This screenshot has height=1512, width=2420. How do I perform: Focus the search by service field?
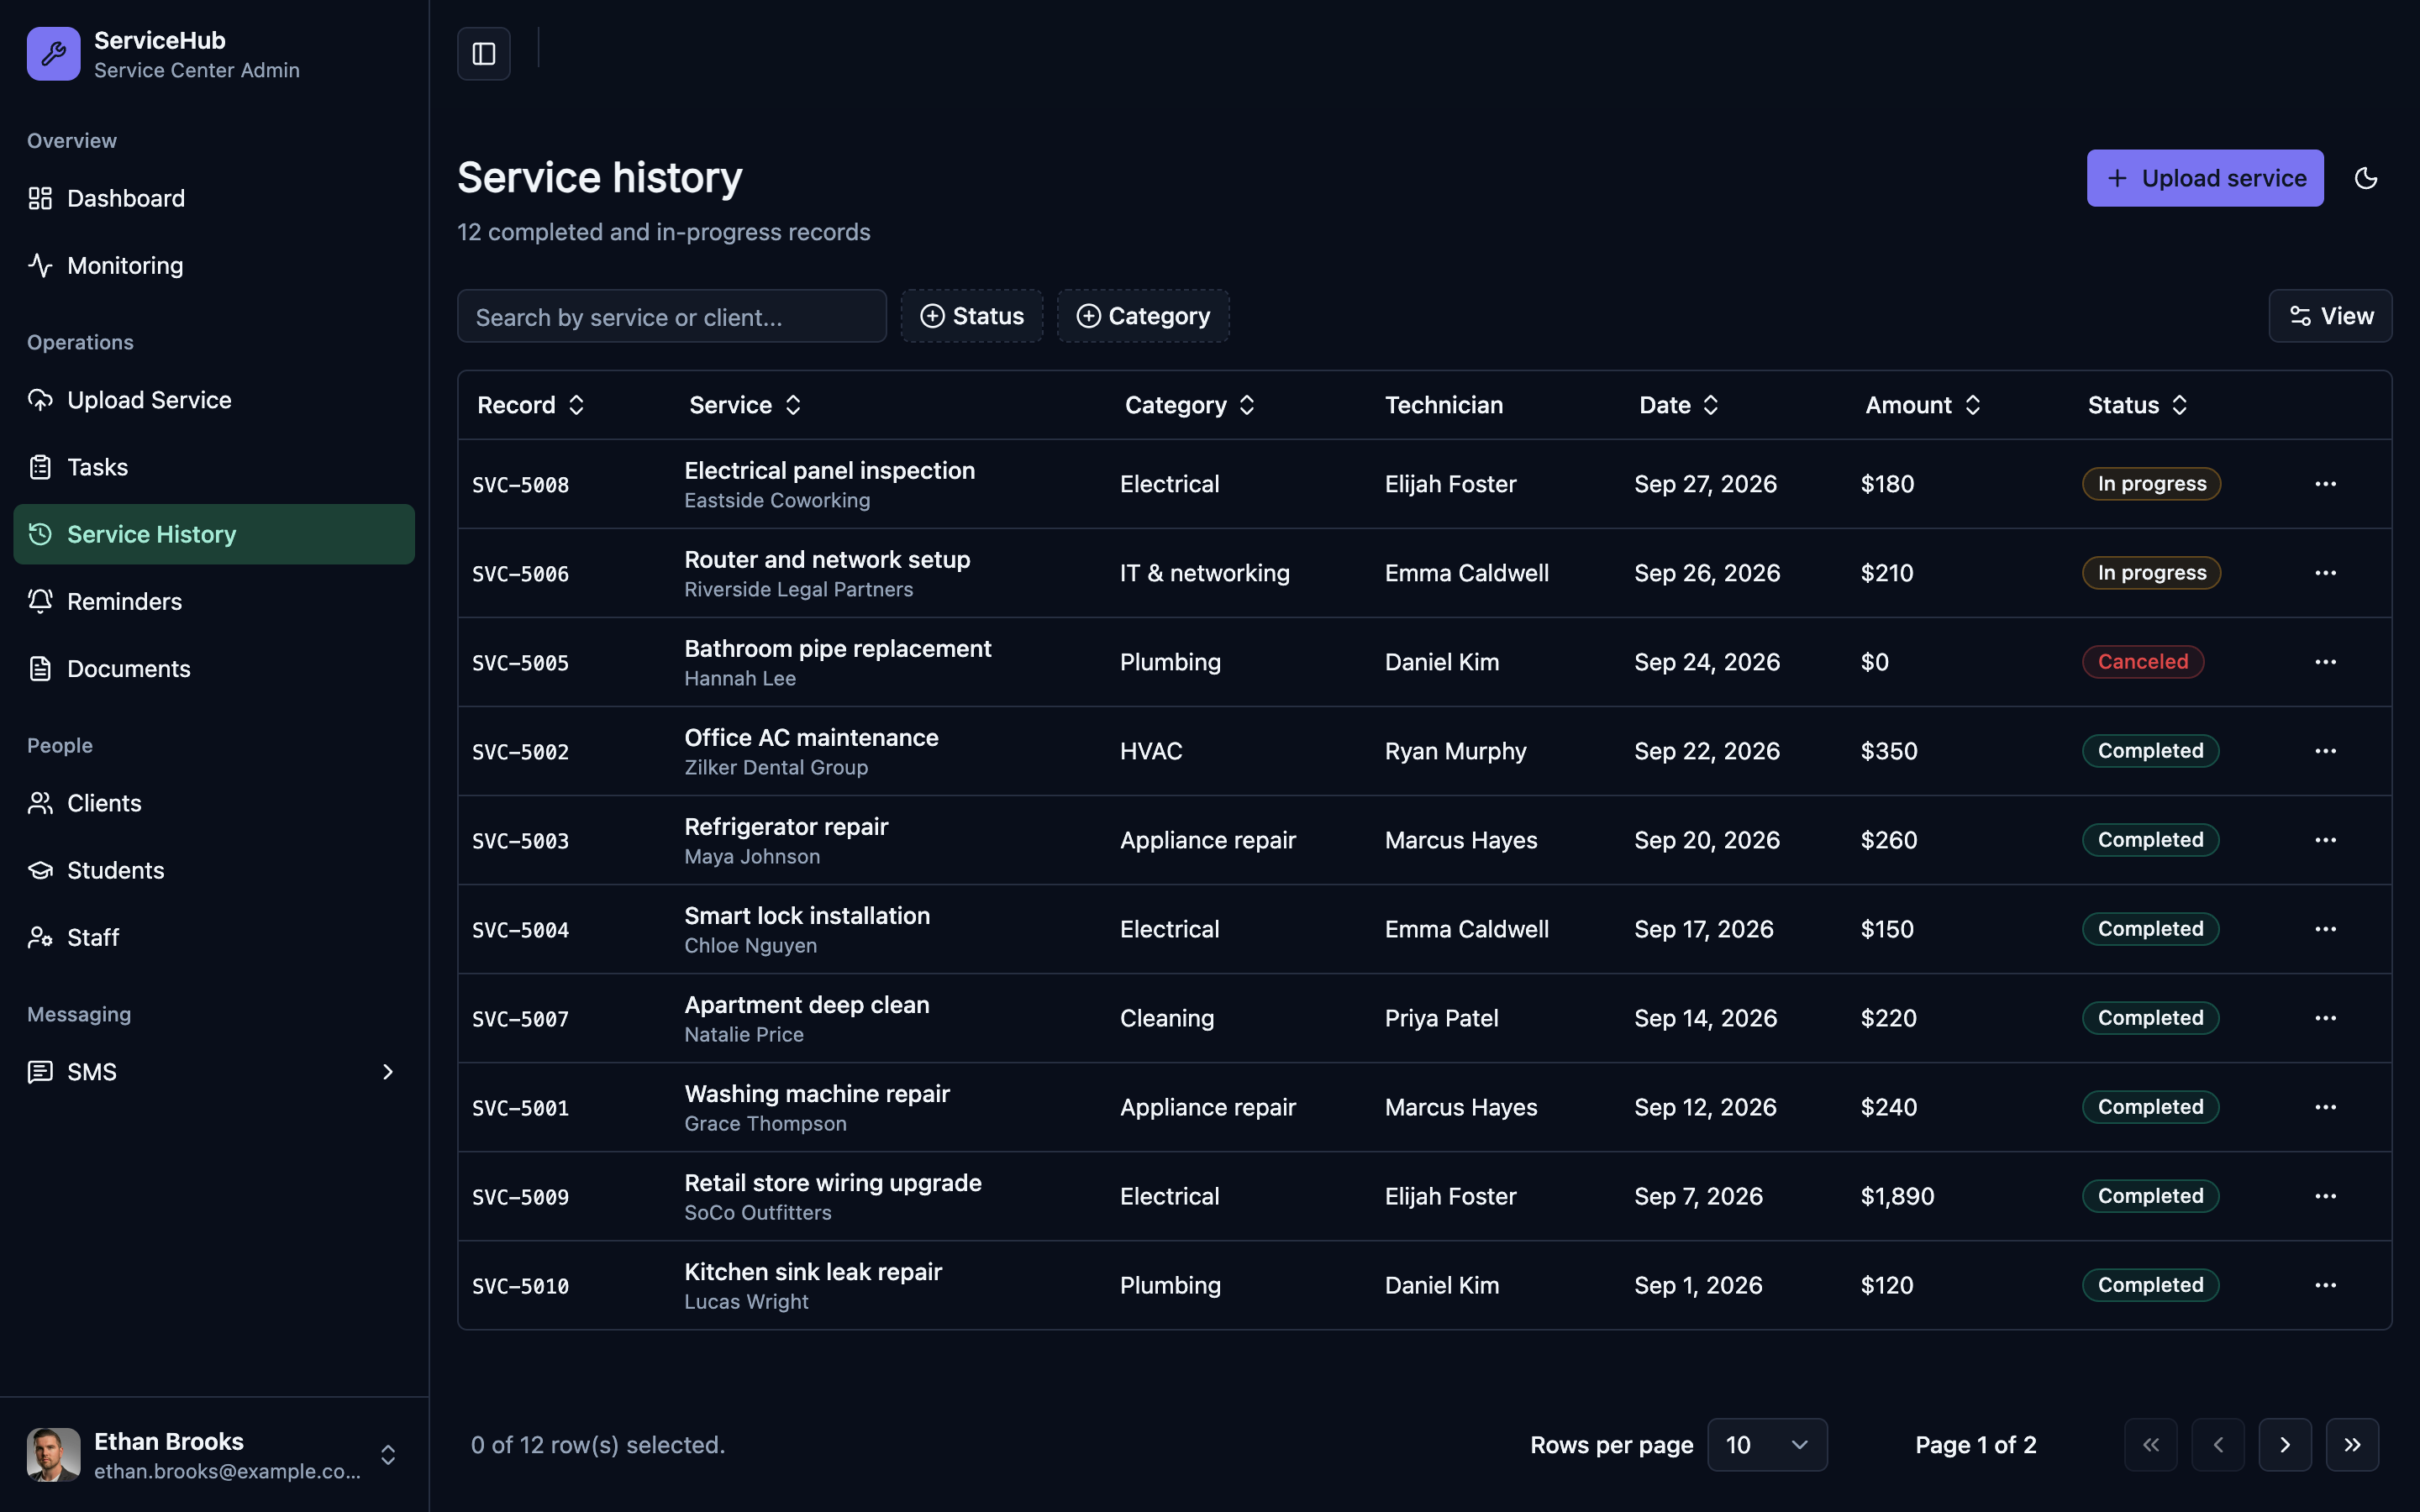tap(672, 316)
